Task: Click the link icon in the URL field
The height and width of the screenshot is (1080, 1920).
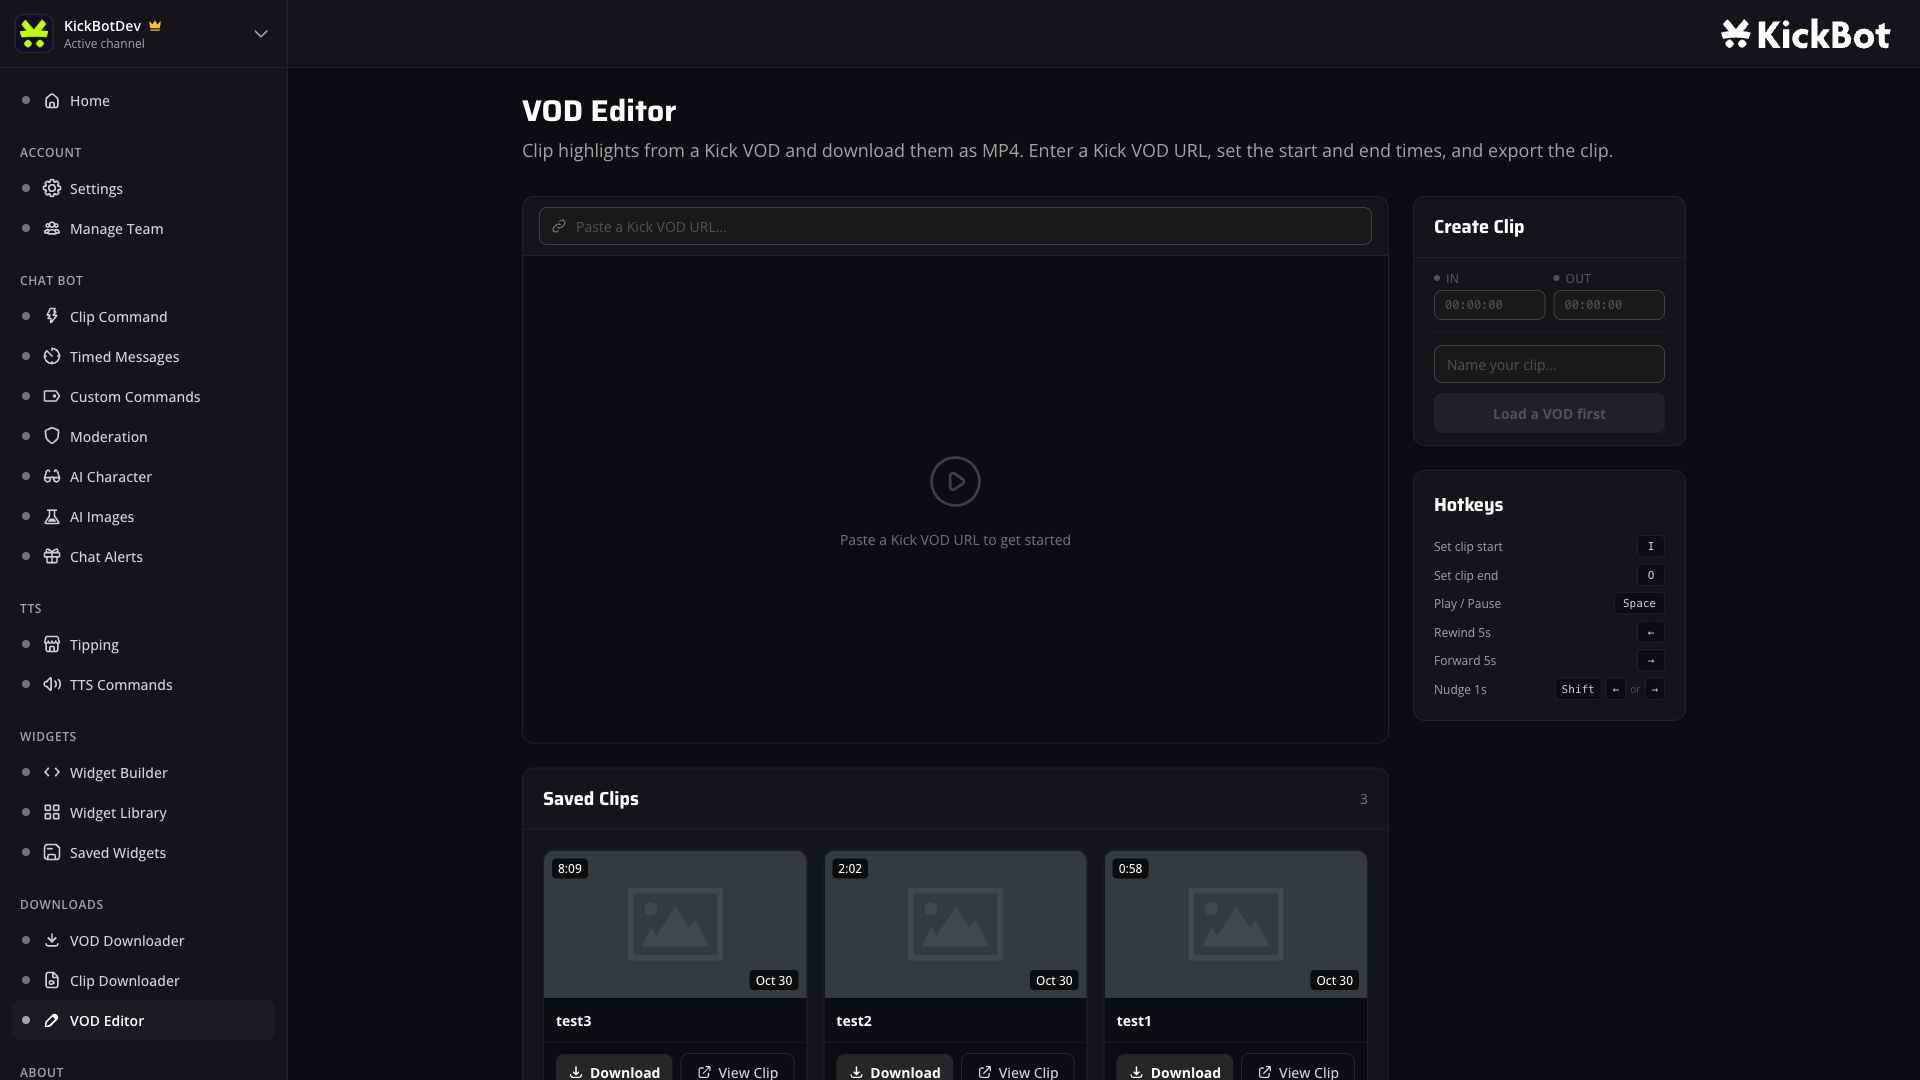Action: (x=559, y=227)
